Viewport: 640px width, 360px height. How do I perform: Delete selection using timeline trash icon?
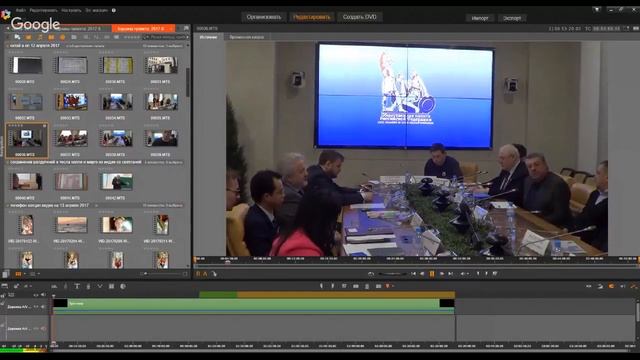[367, 287]
